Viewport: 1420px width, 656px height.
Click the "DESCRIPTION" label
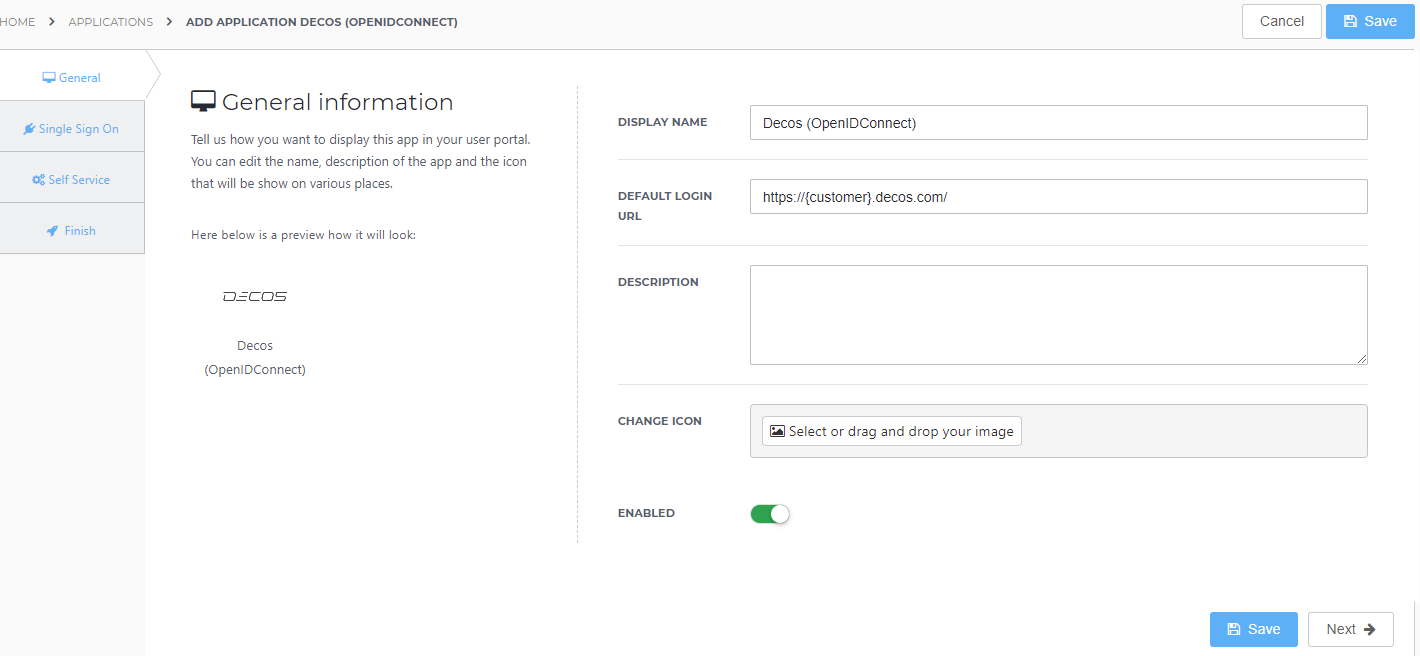click(658, 282)
